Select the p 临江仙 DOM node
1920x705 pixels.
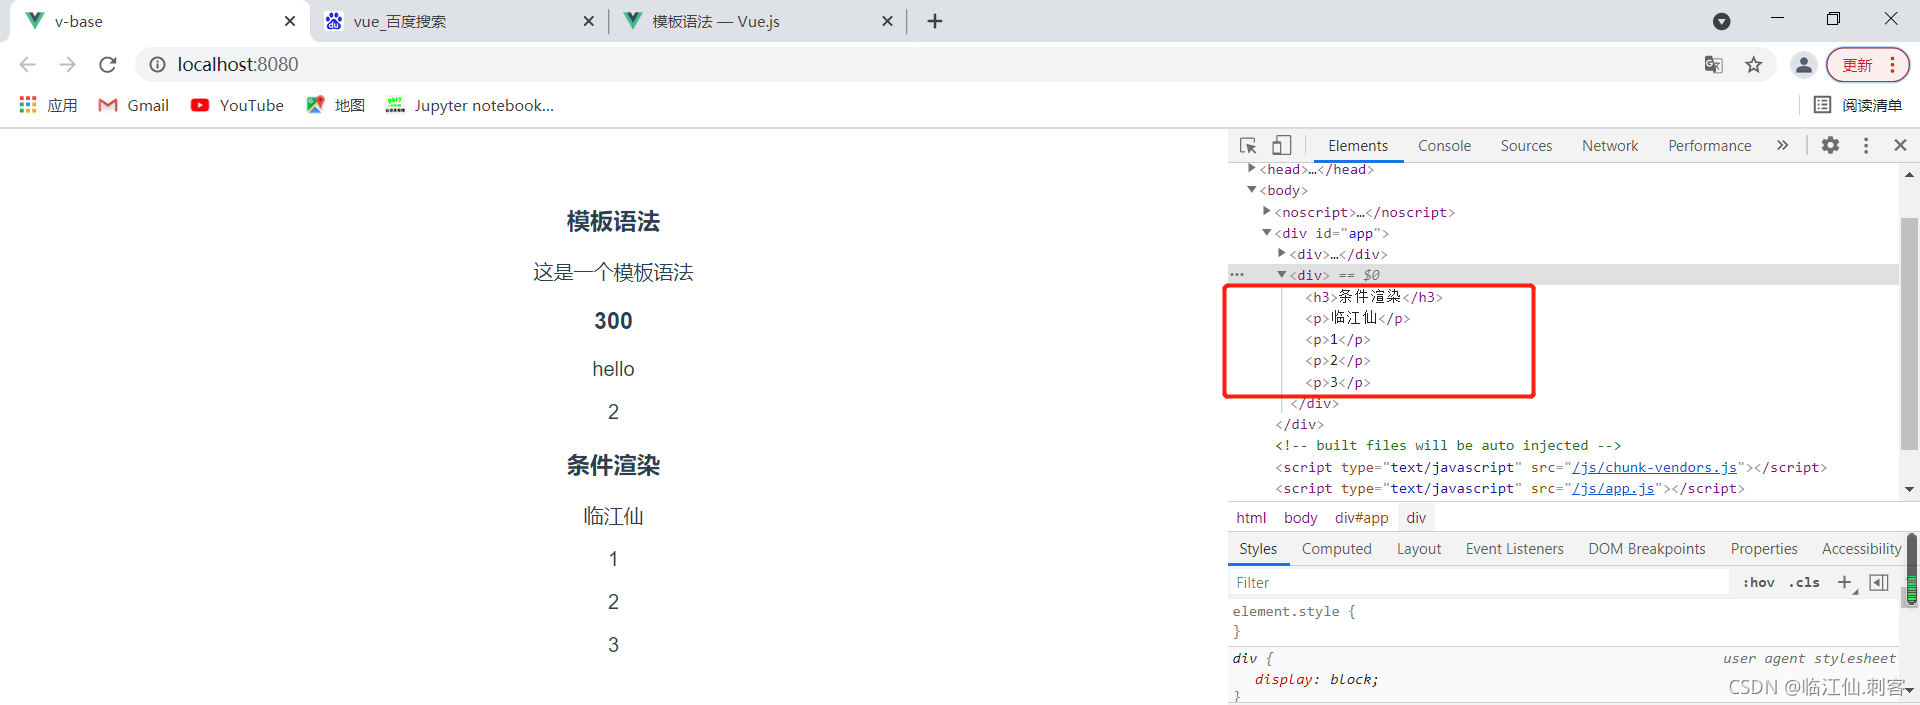tap(1358, 318)
